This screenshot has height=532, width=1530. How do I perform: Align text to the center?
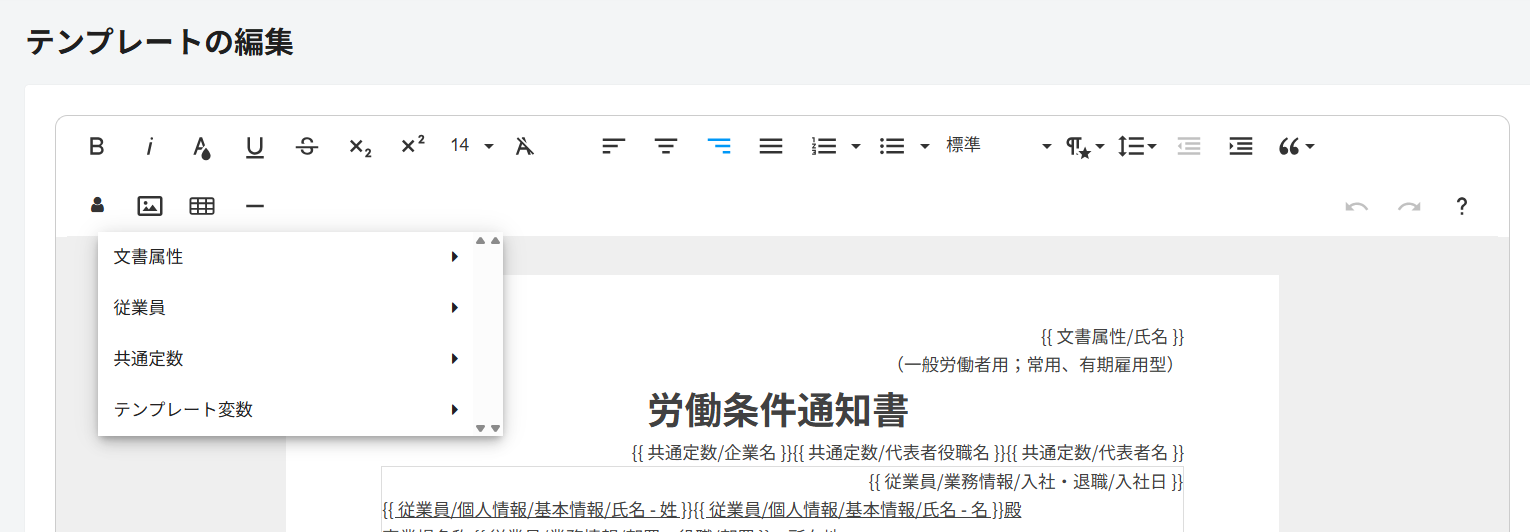(666, 146)
